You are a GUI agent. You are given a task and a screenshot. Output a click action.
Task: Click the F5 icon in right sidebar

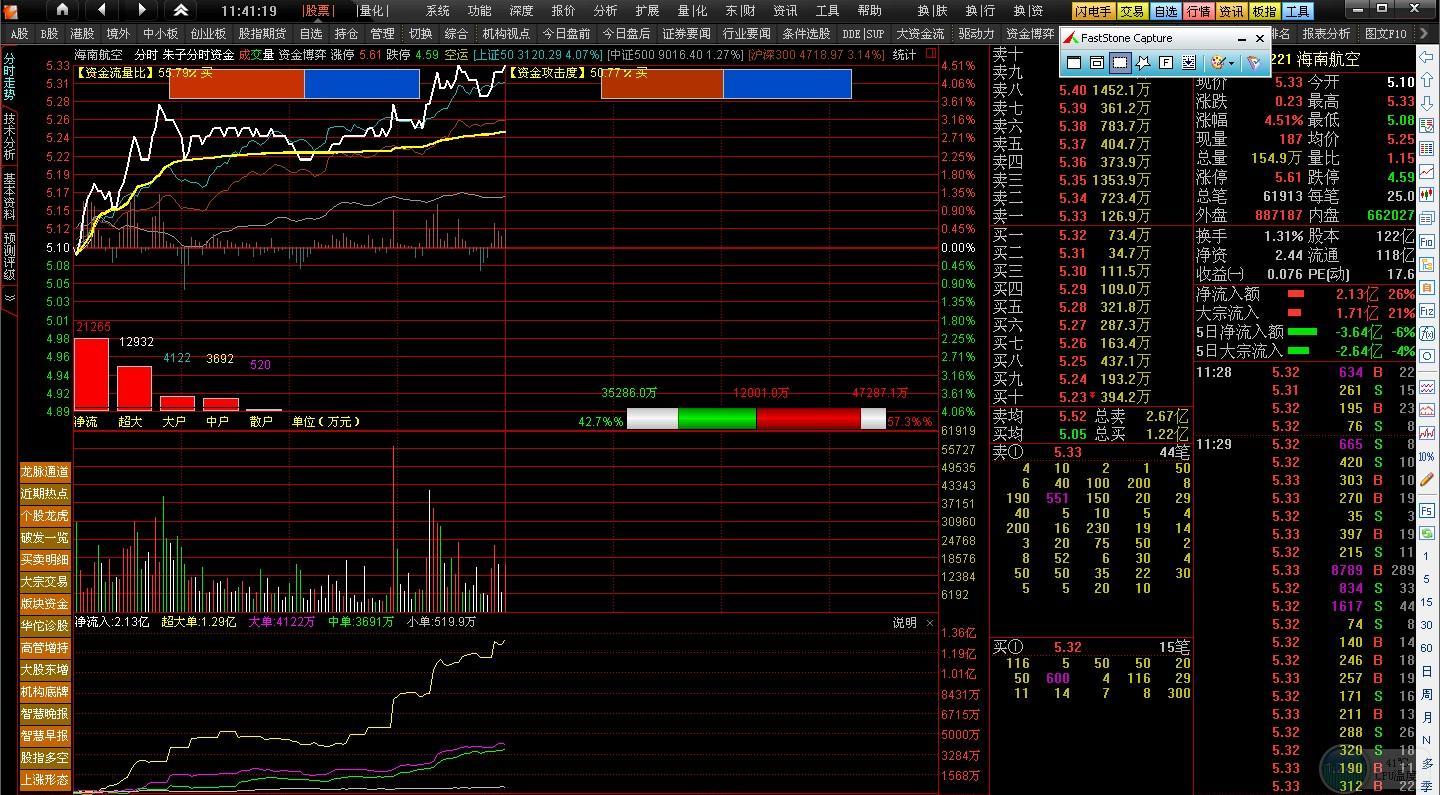(1427, 510)
